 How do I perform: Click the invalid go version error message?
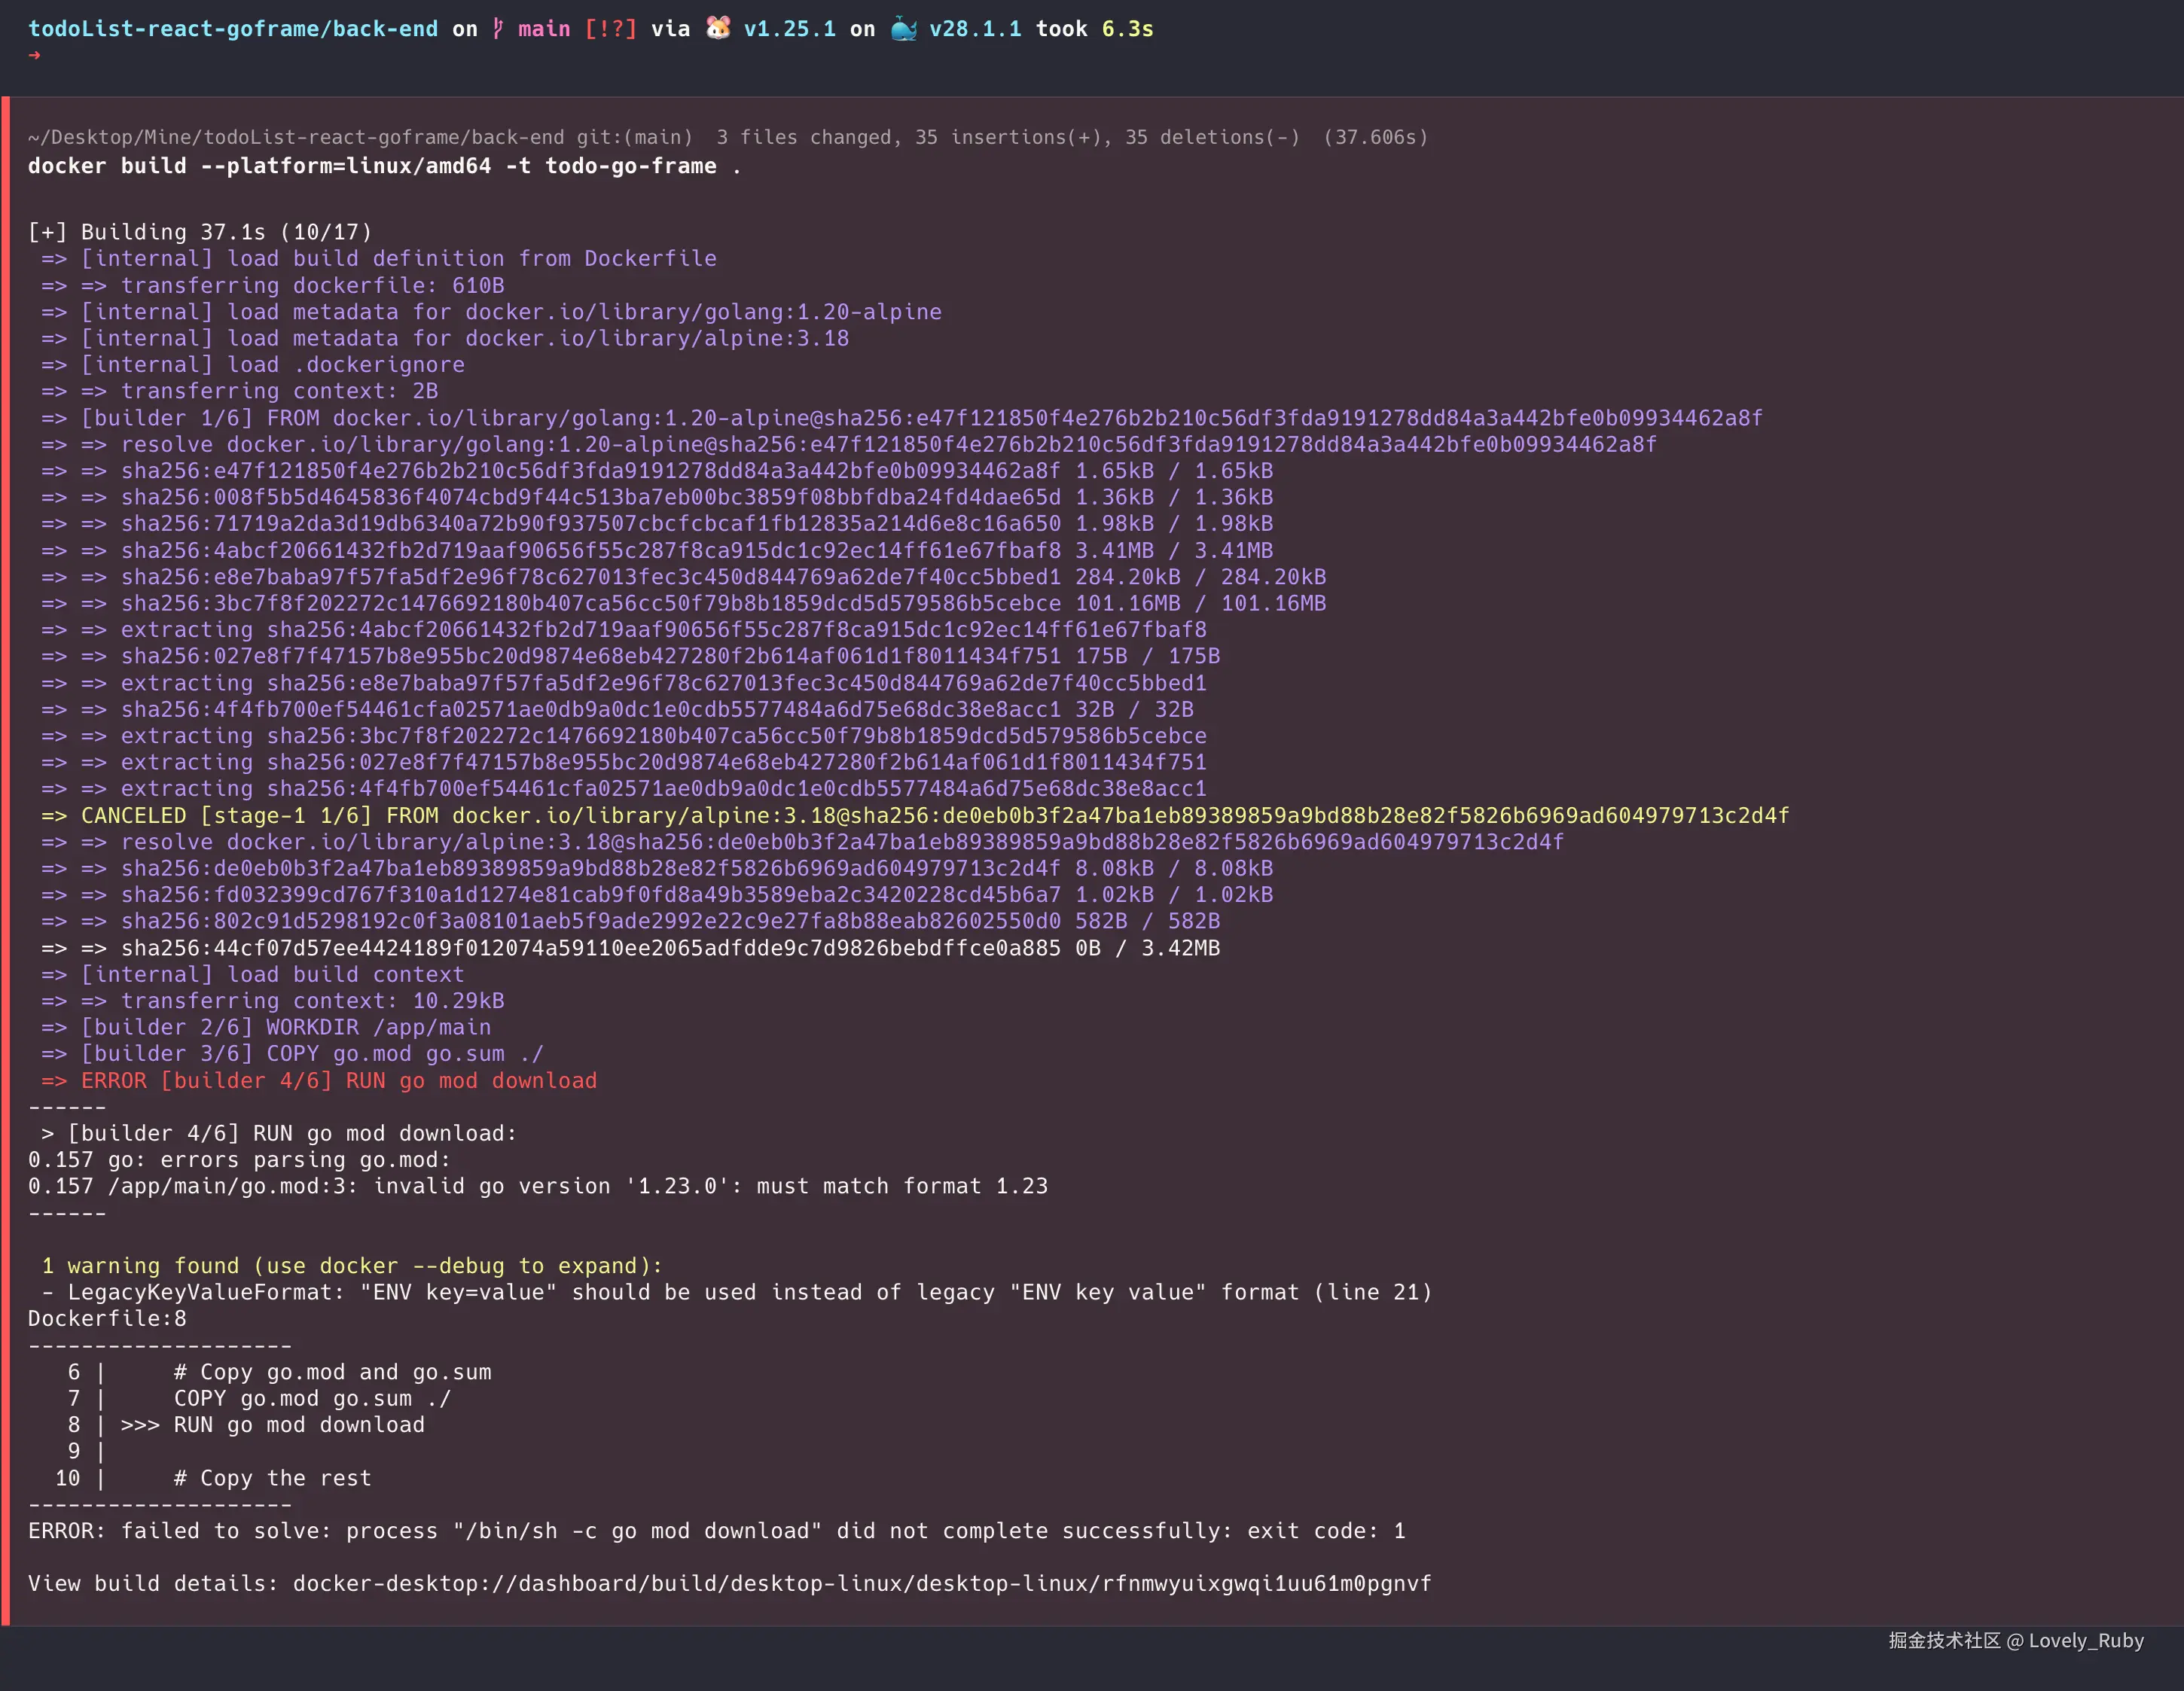click(538, 1187)
